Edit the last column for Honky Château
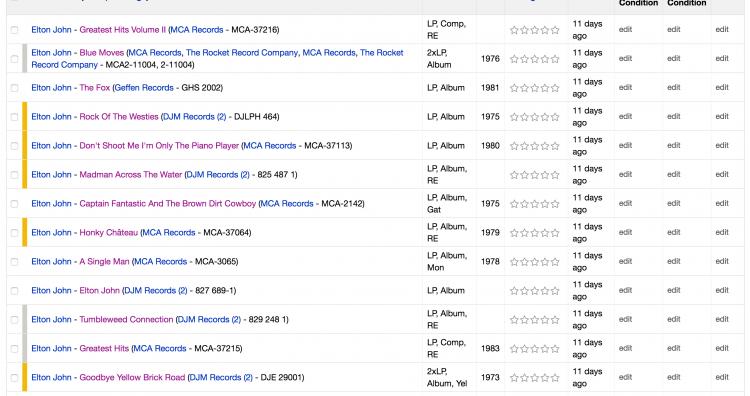The image size is (750, 396). point(722,232)
